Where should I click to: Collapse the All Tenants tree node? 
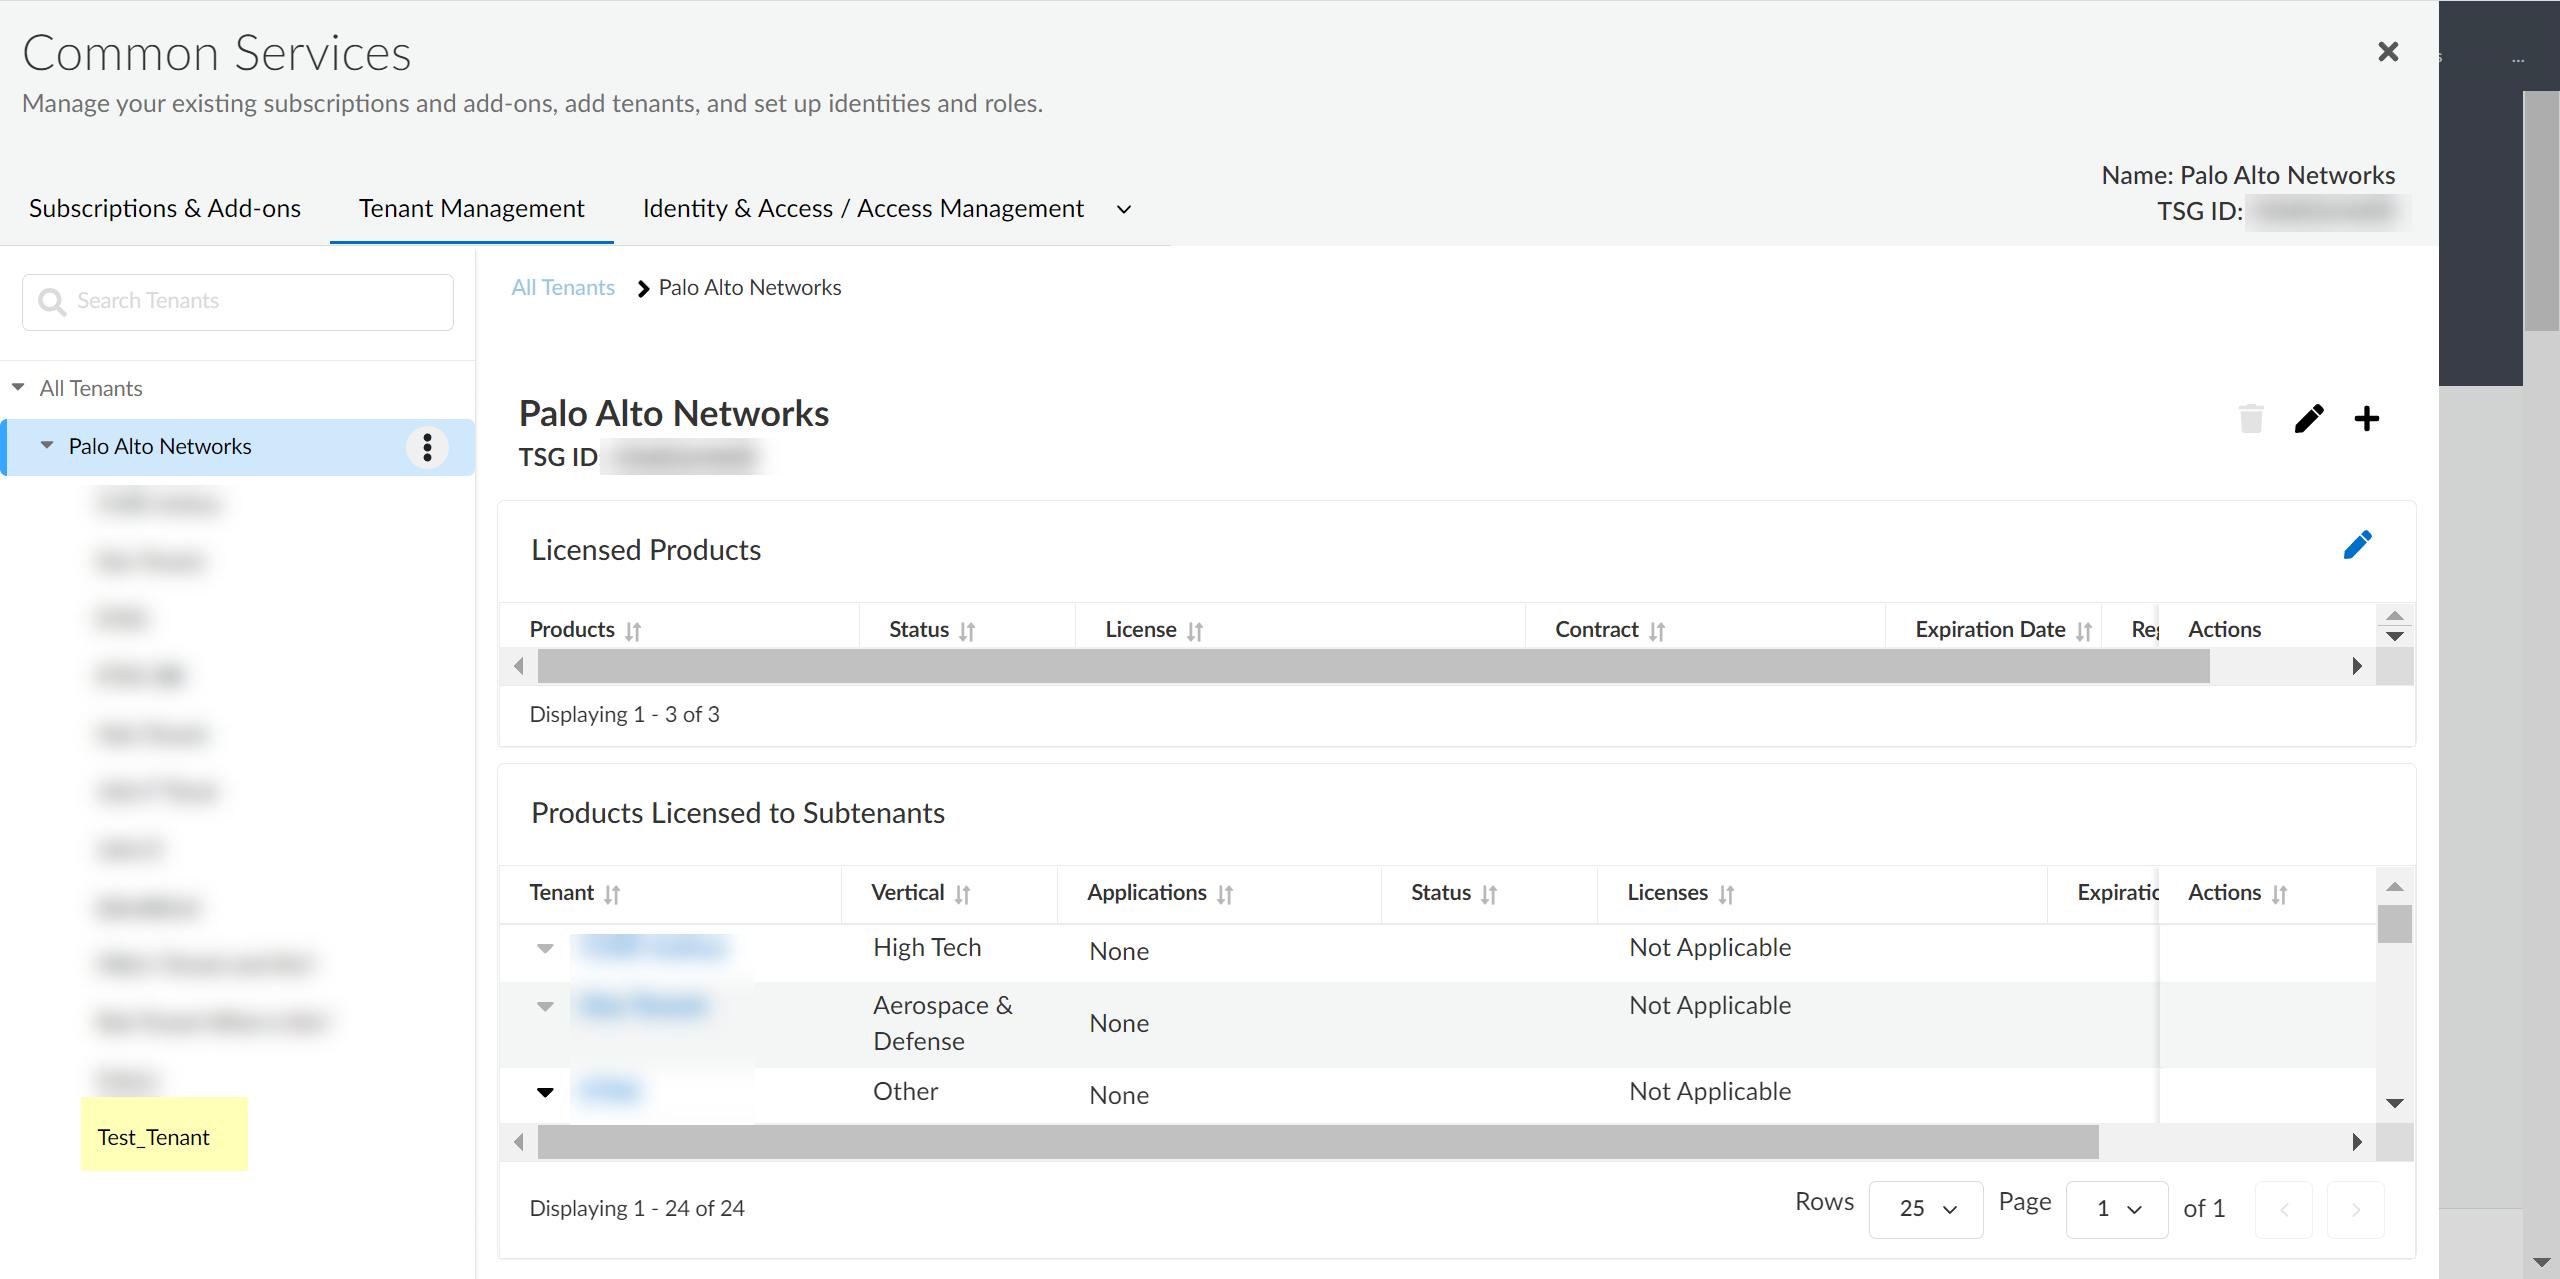(18, 388)
